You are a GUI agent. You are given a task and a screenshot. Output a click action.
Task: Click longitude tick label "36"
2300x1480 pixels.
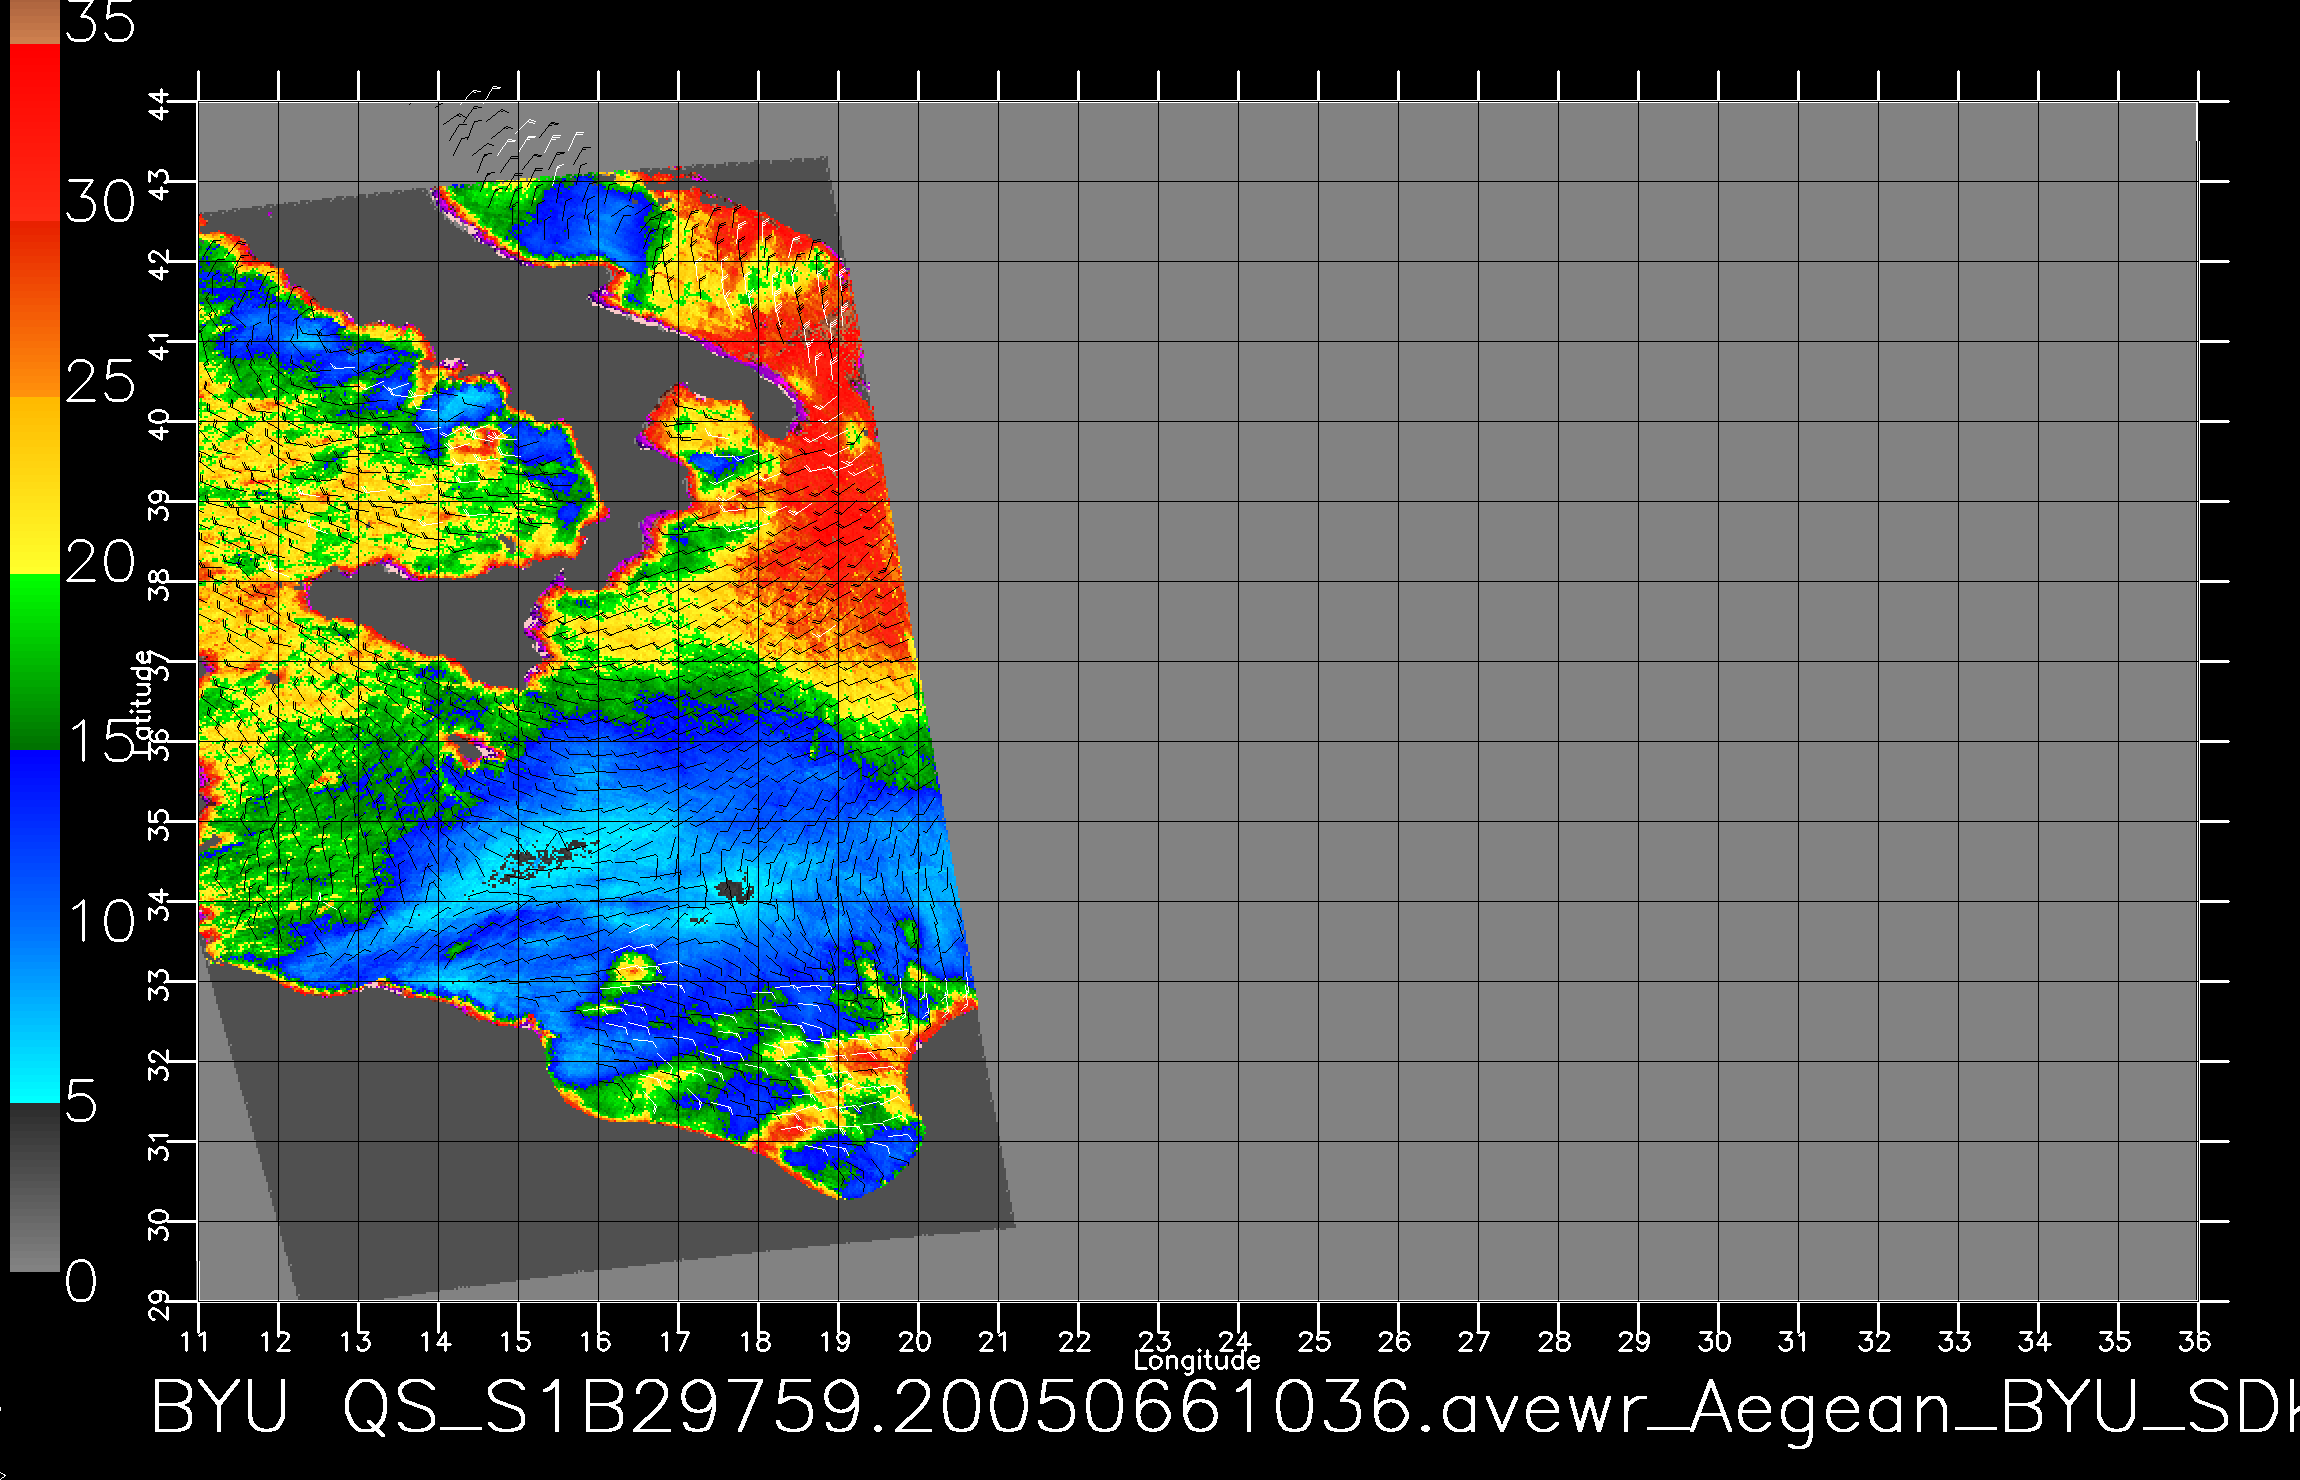coord(2194,1341)
